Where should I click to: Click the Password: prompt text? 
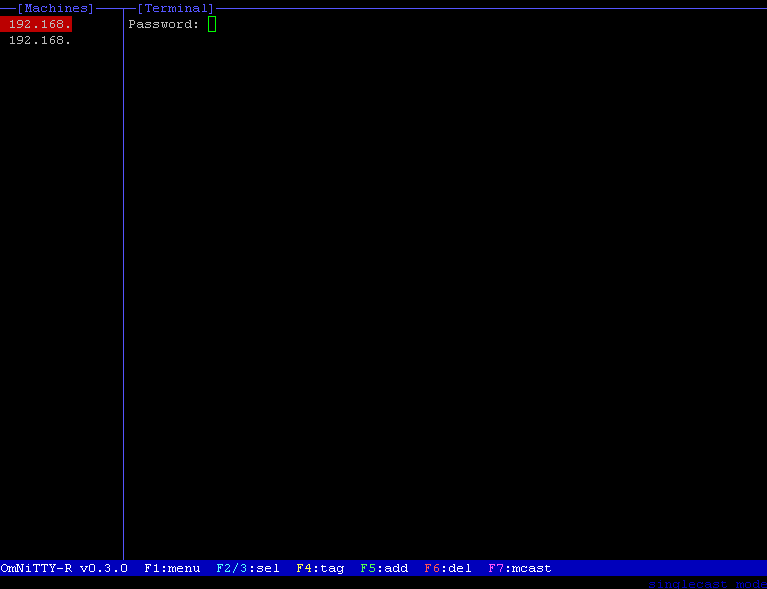coord(164,24)
